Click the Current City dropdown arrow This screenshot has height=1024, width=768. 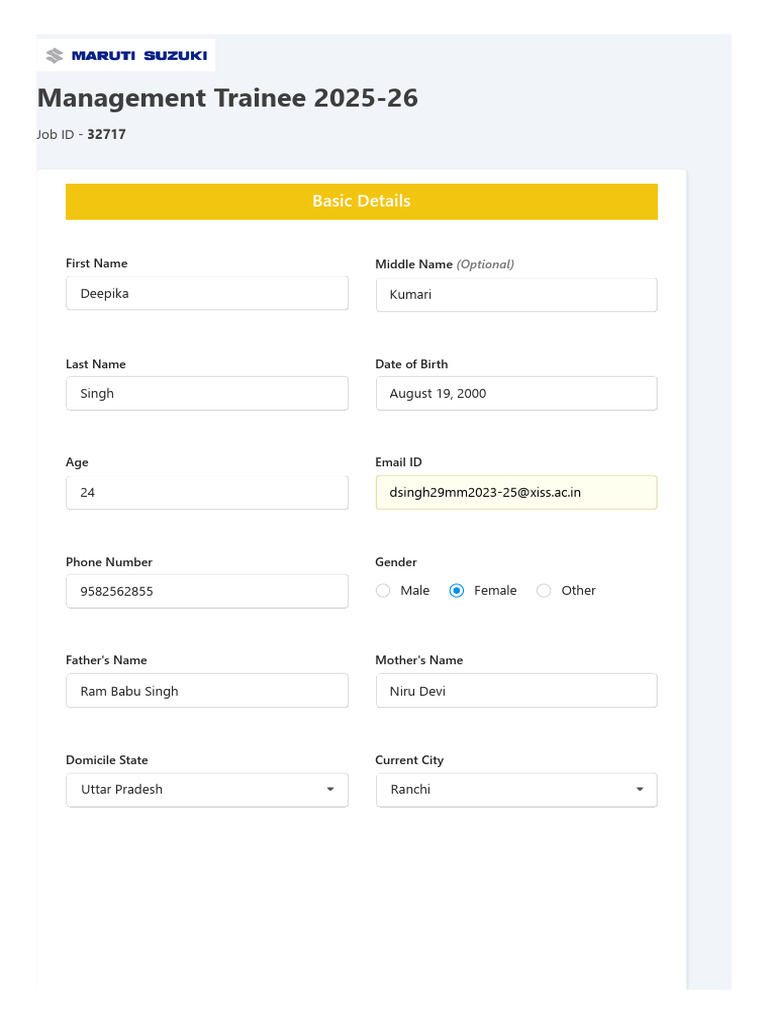tap(640, 790)
